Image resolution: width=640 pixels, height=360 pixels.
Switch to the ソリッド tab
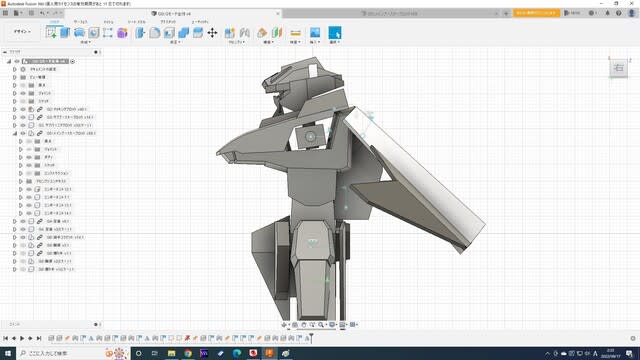pyautogui.click(x=55, y=22)
